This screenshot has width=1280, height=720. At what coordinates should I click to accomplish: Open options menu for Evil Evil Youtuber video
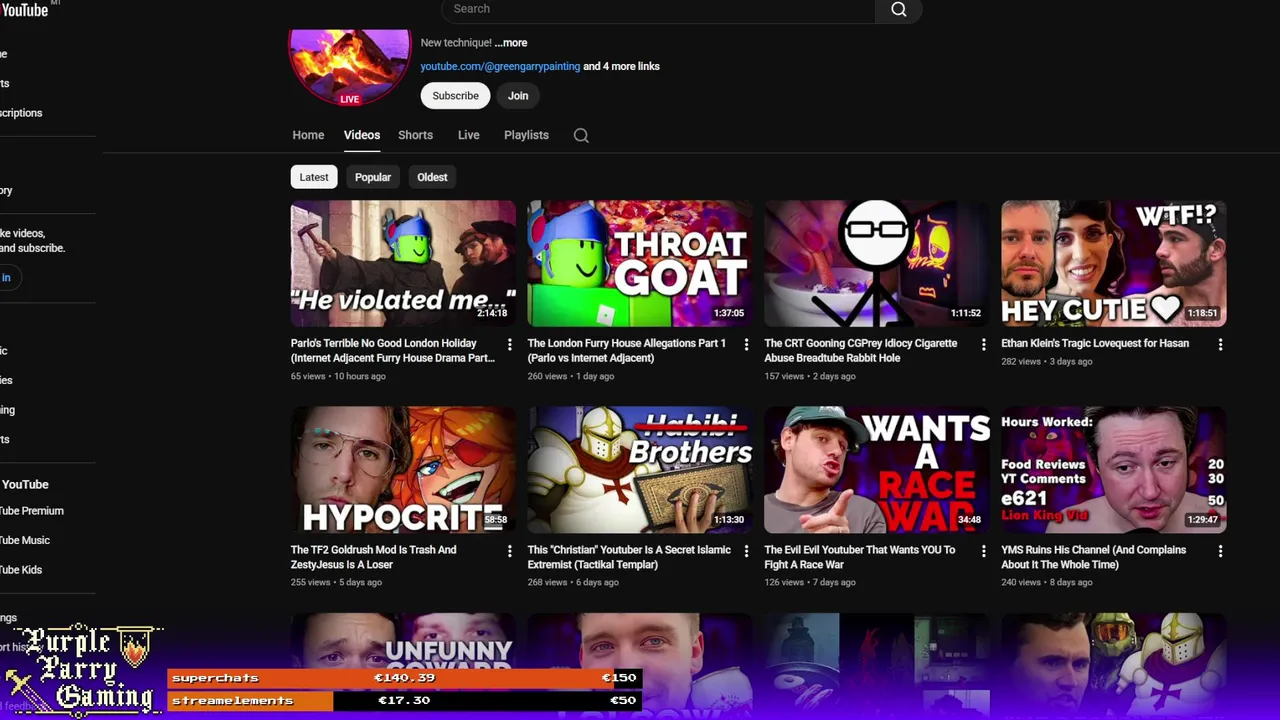pyautogui.click(x=983, y=551)
